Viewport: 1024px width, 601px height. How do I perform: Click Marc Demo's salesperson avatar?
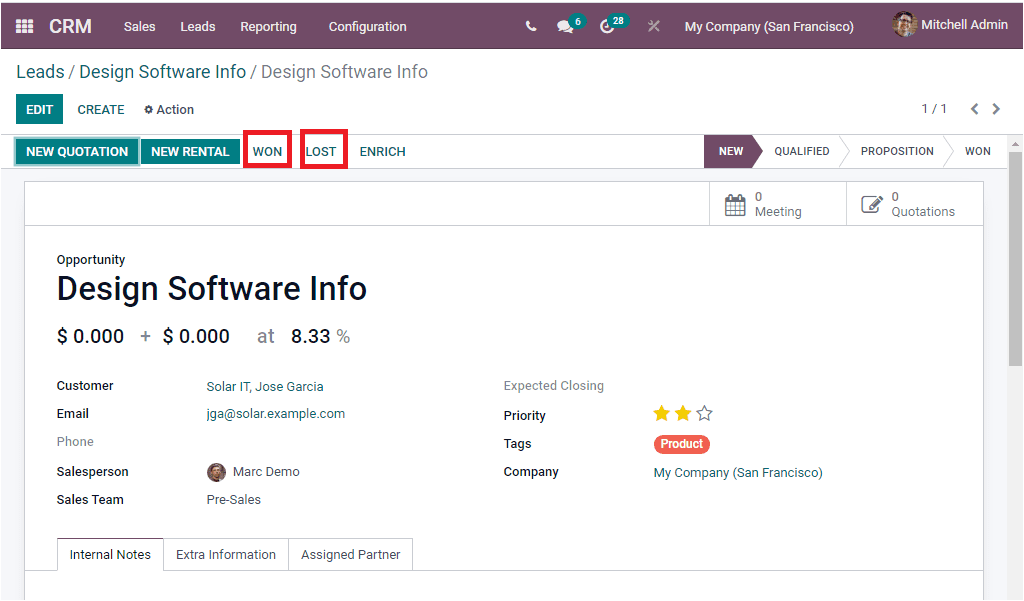pos(217,471)
